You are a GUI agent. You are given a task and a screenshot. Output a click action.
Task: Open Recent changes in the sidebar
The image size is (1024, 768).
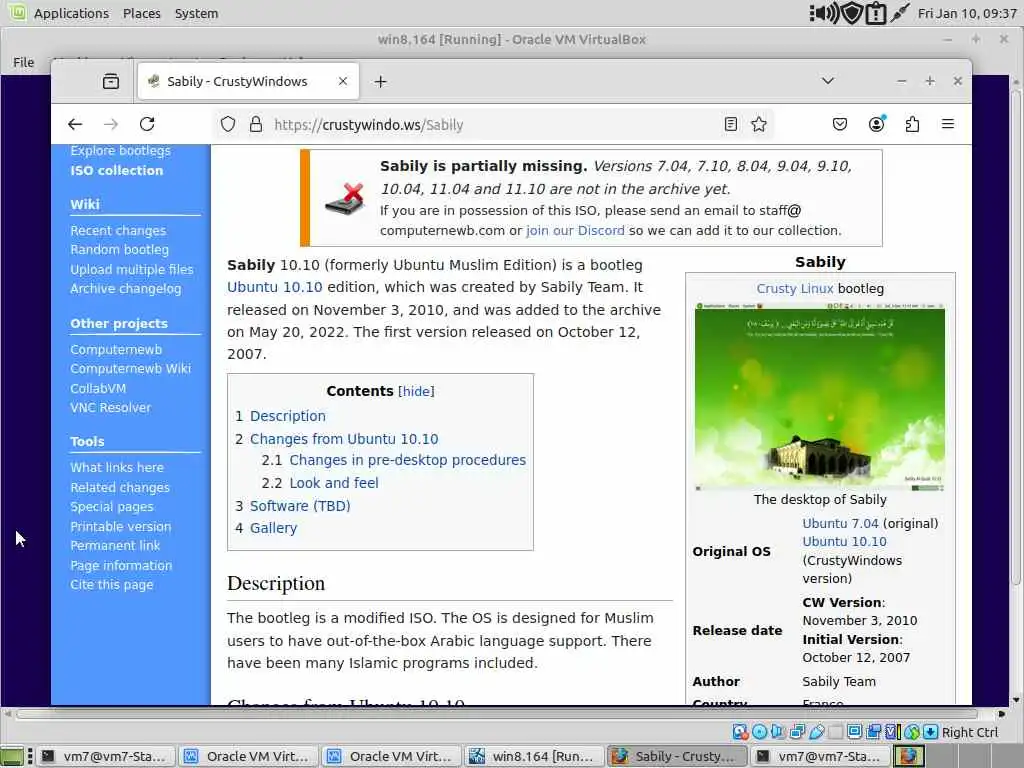[118, 231]
